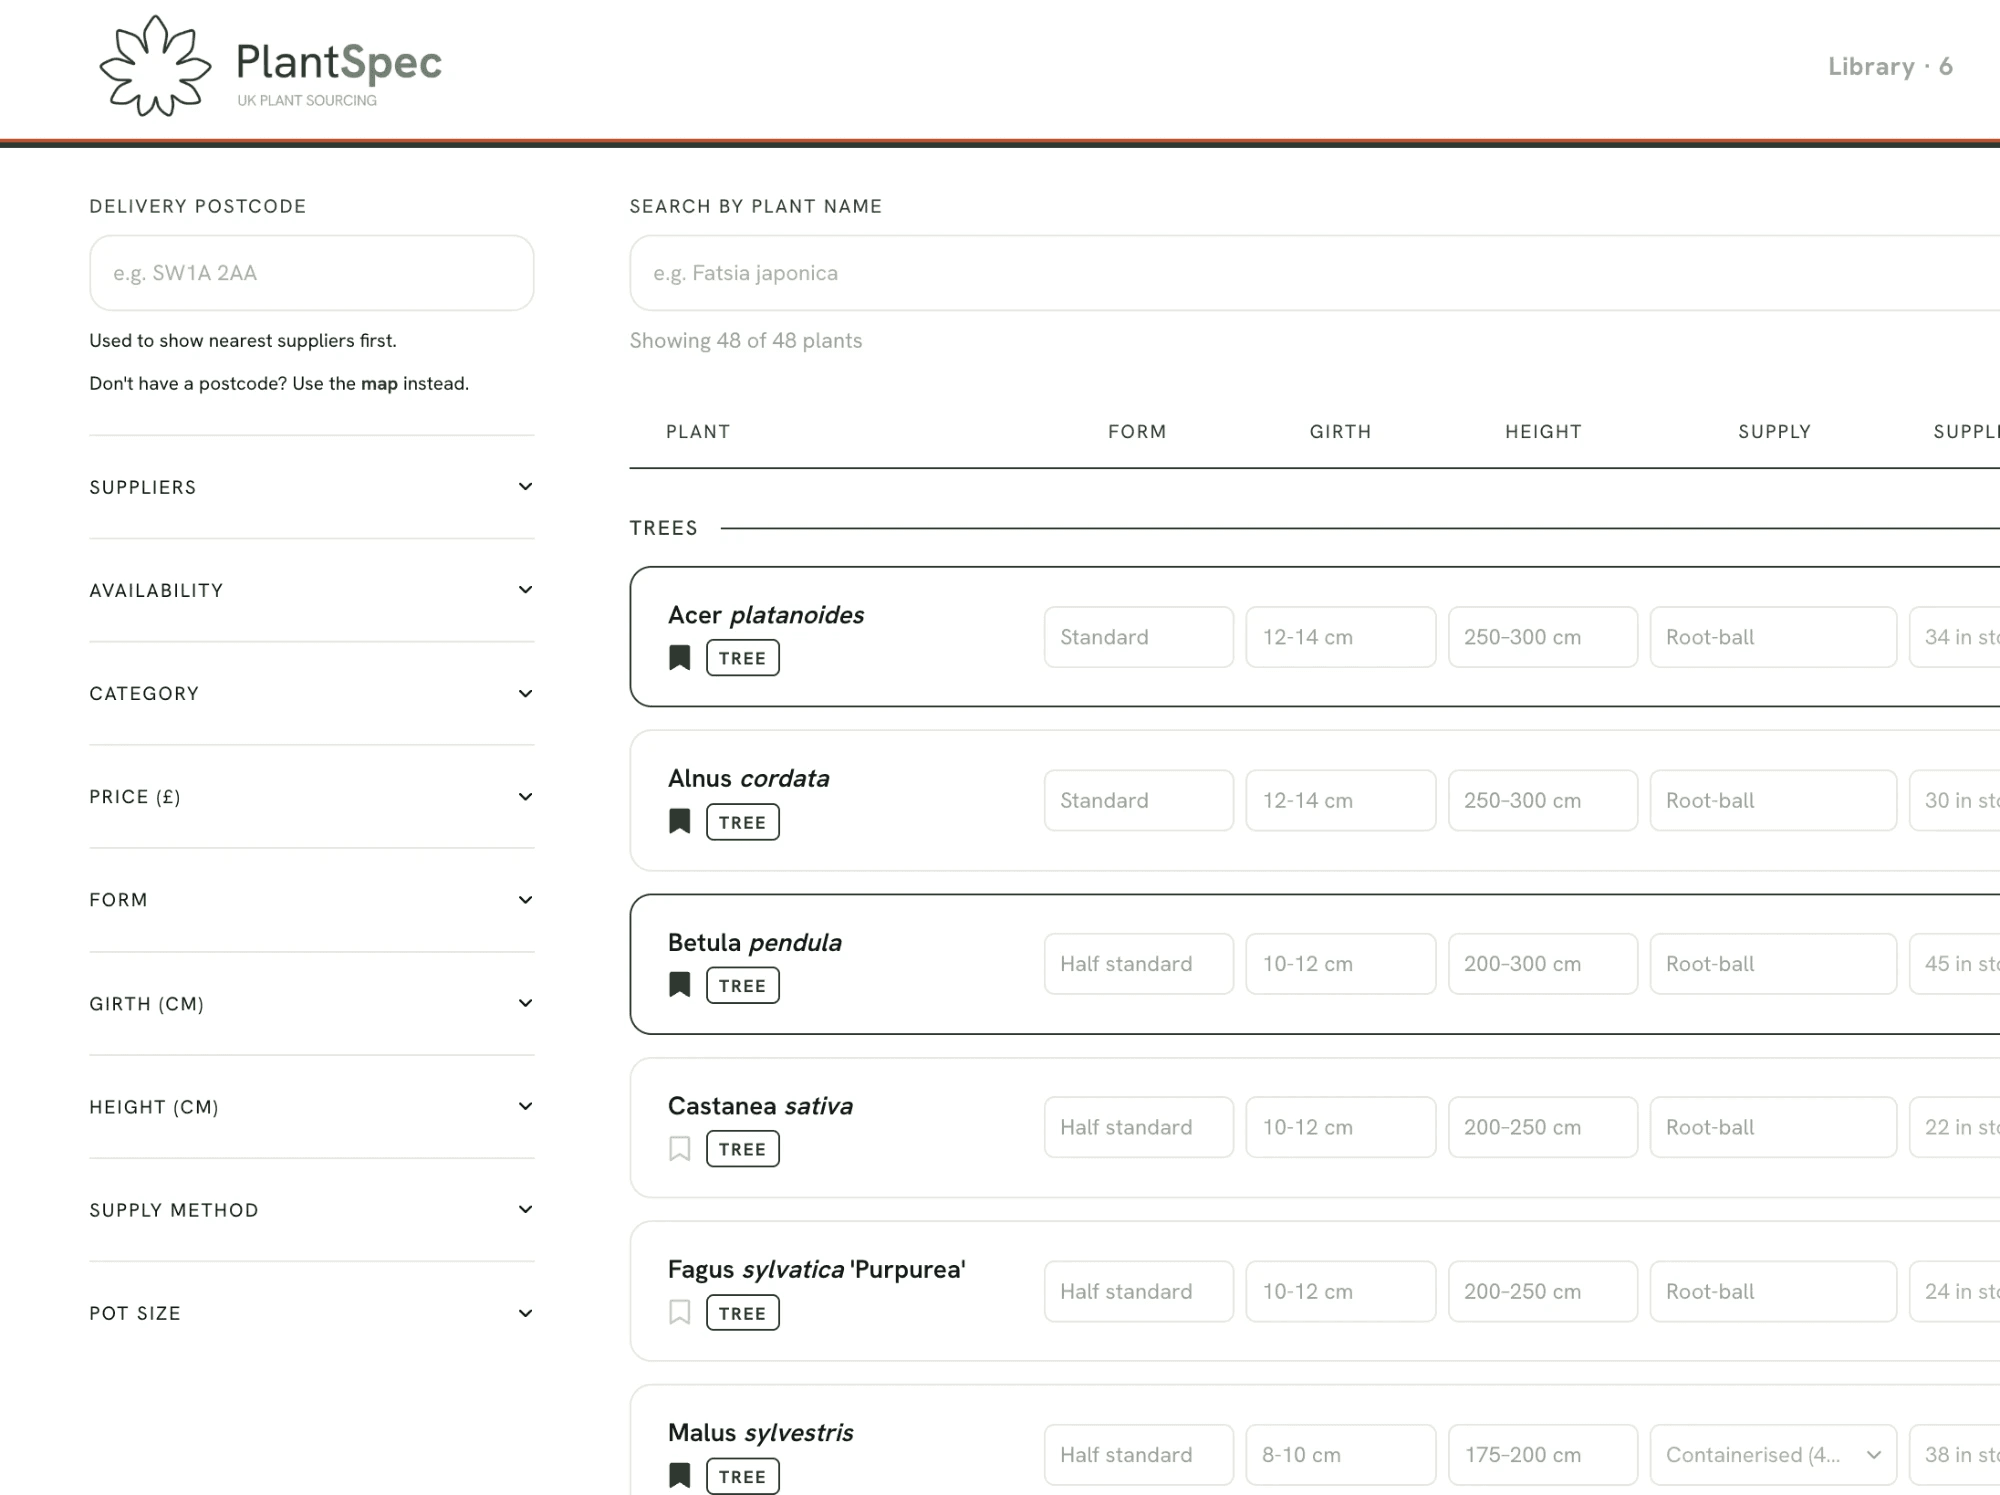Open the Library · 6 link
2000x1495 pixels.
[1890, 67]
